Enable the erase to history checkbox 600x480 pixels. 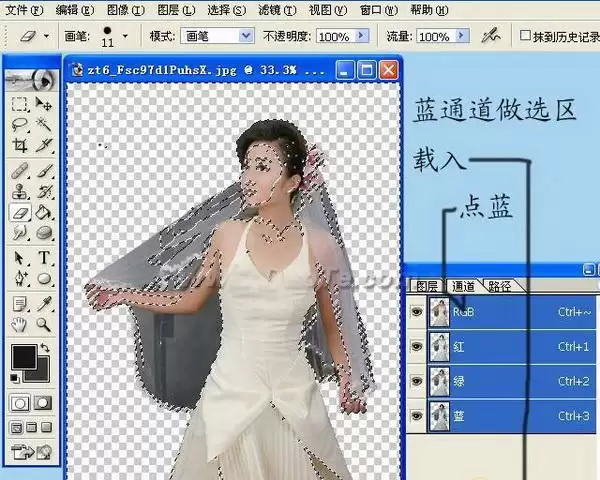[x=525, y=36]
